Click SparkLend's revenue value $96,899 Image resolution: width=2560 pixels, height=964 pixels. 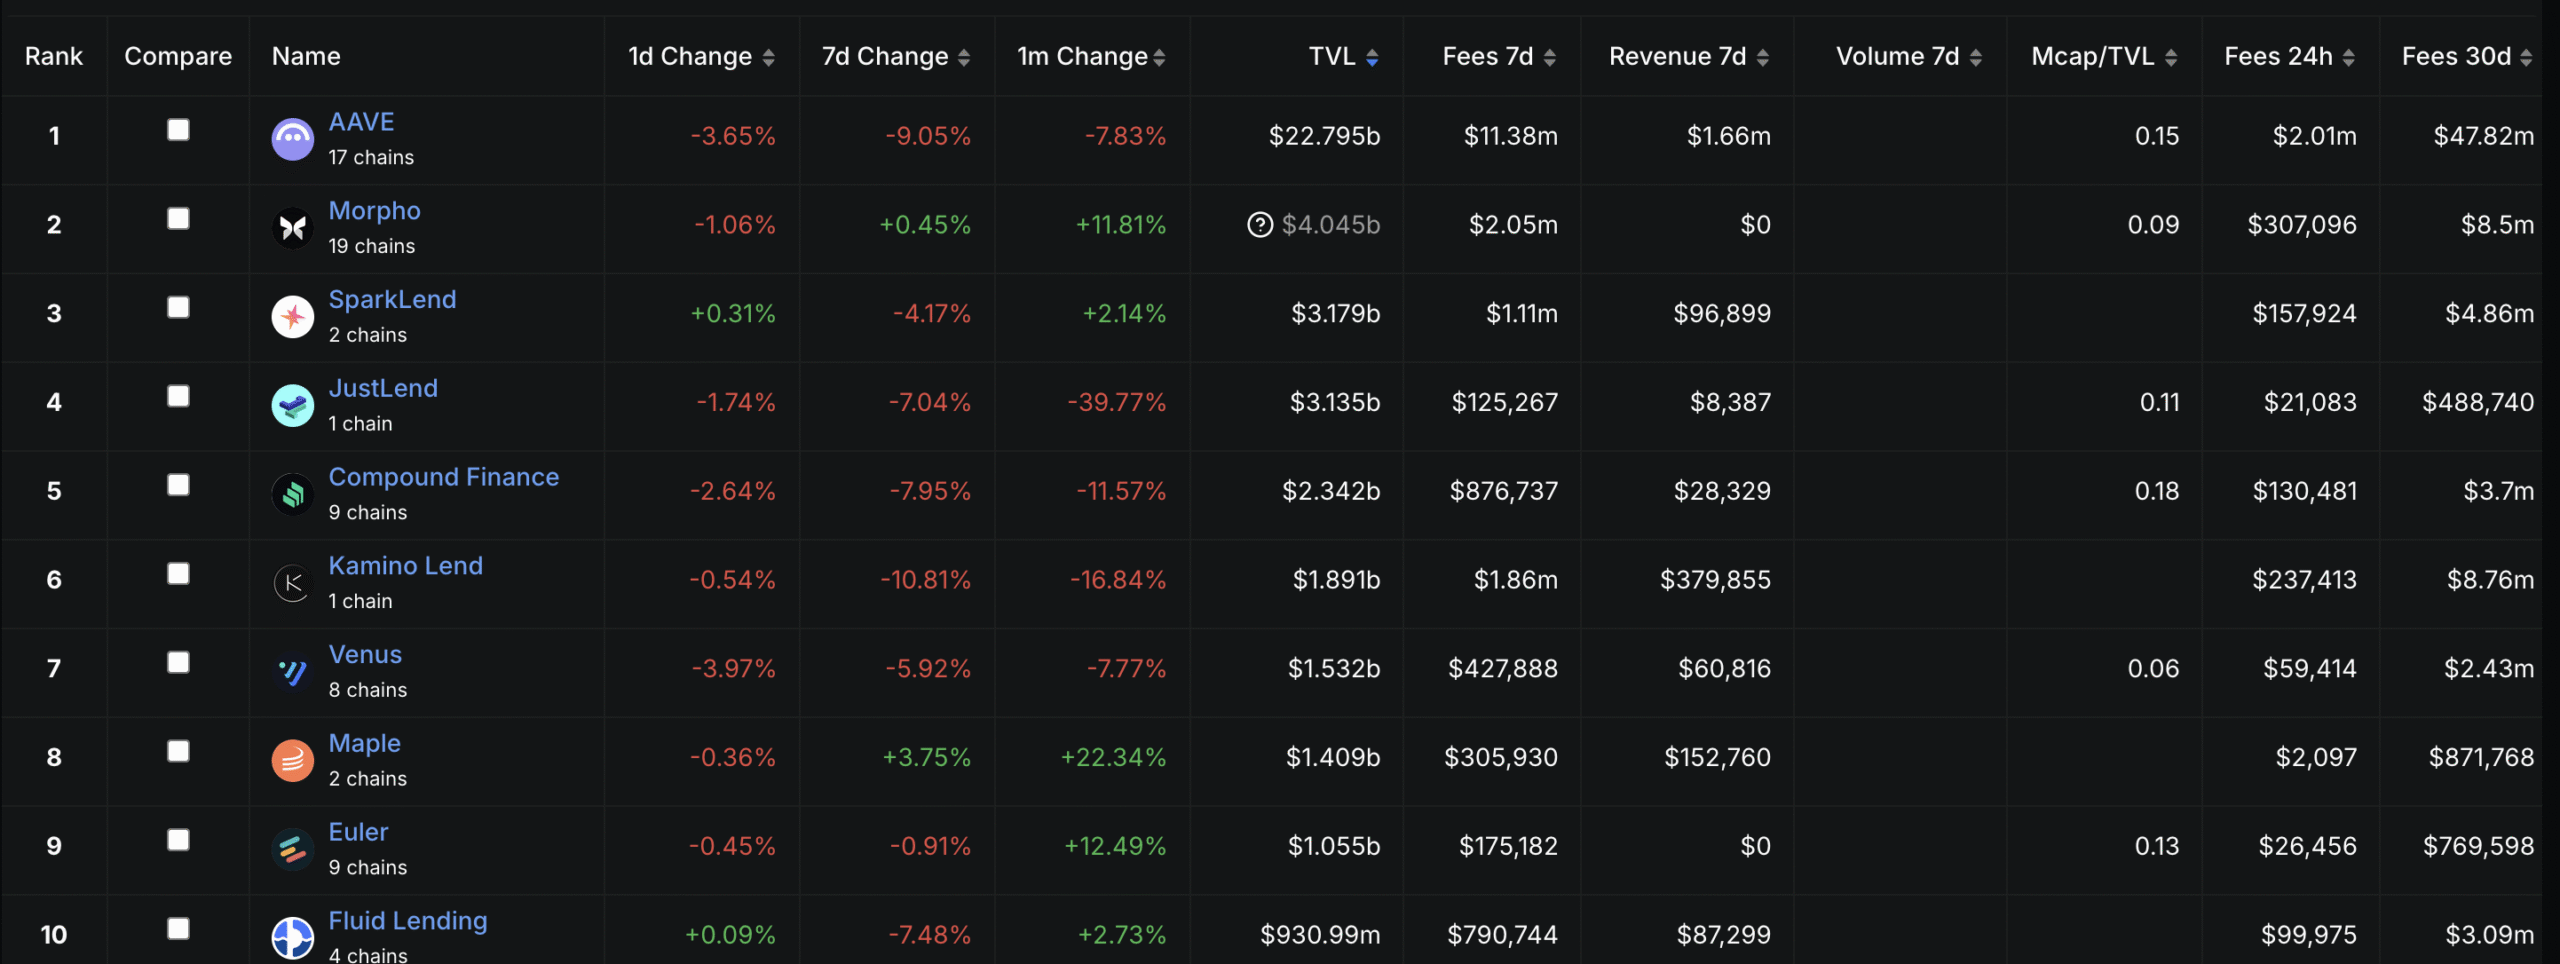[x=1722, y=314]
